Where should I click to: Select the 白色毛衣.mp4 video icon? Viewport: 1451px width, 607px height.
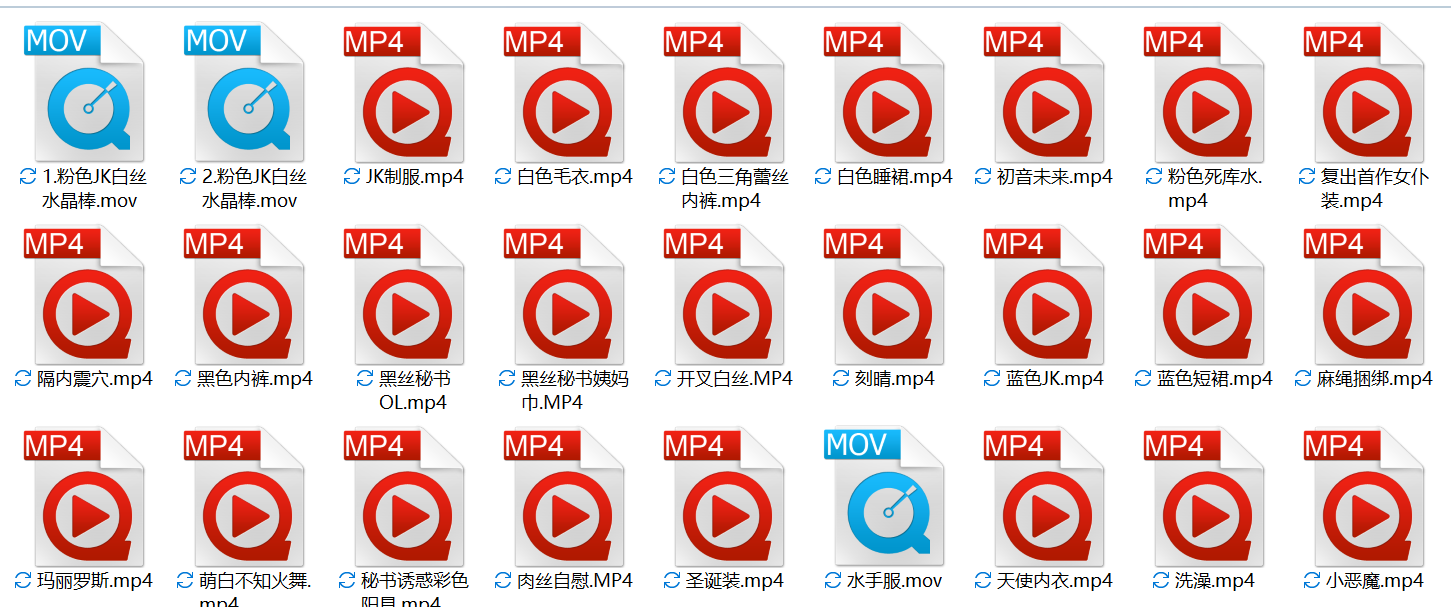tap(563, 93)
